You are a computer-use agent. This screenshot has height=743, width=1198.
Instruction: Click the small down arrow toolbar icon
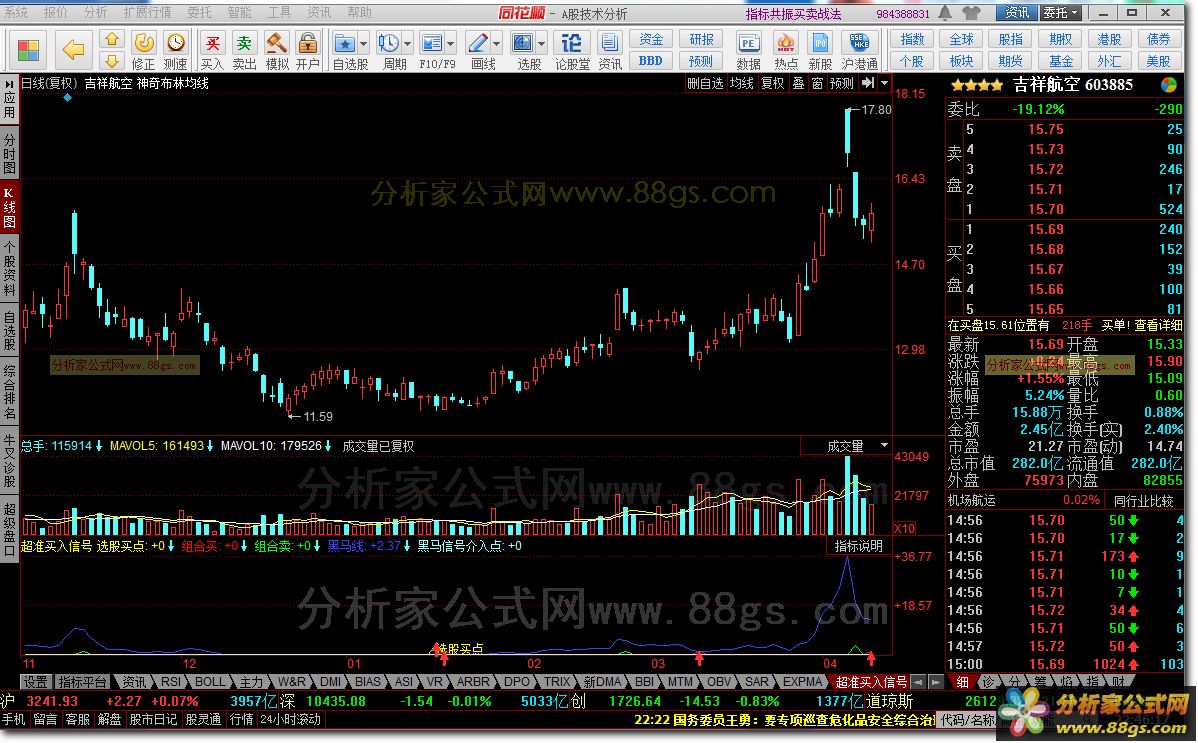pyautogui.click(x=112, y=60)
